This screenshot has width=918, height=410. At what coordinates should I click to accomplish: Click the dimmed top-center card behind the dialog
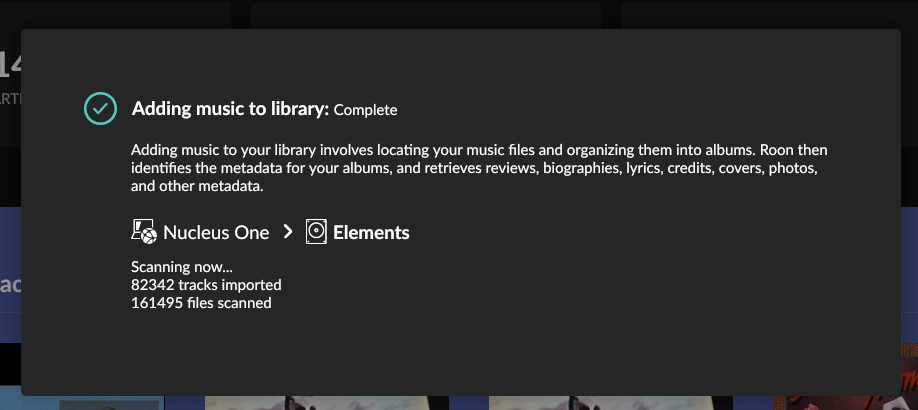(425, 14)
